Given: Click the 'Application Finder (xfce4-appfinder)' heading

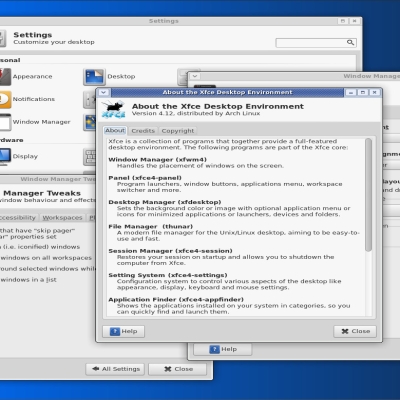Looking at the screenshot, I should click(176, 300).
